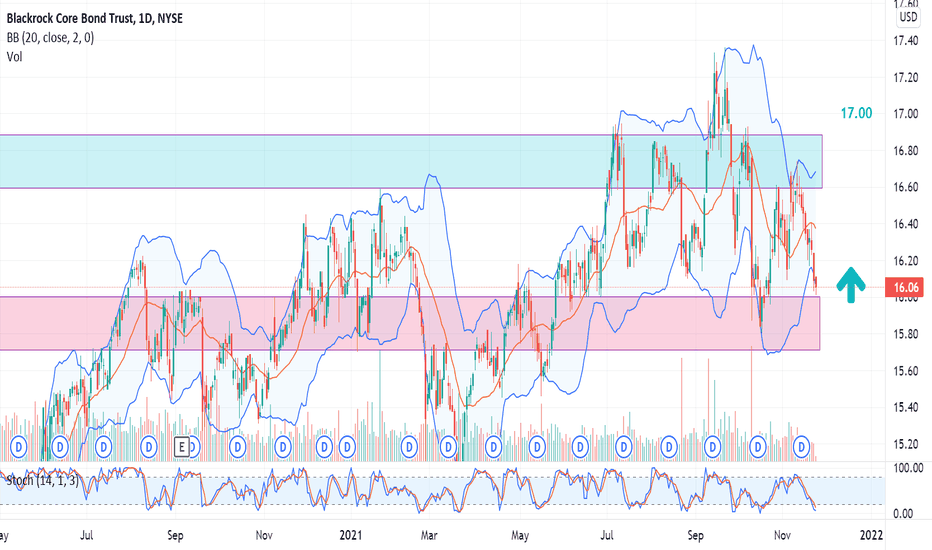Click the 16.80 price axis label

(906, 151)
